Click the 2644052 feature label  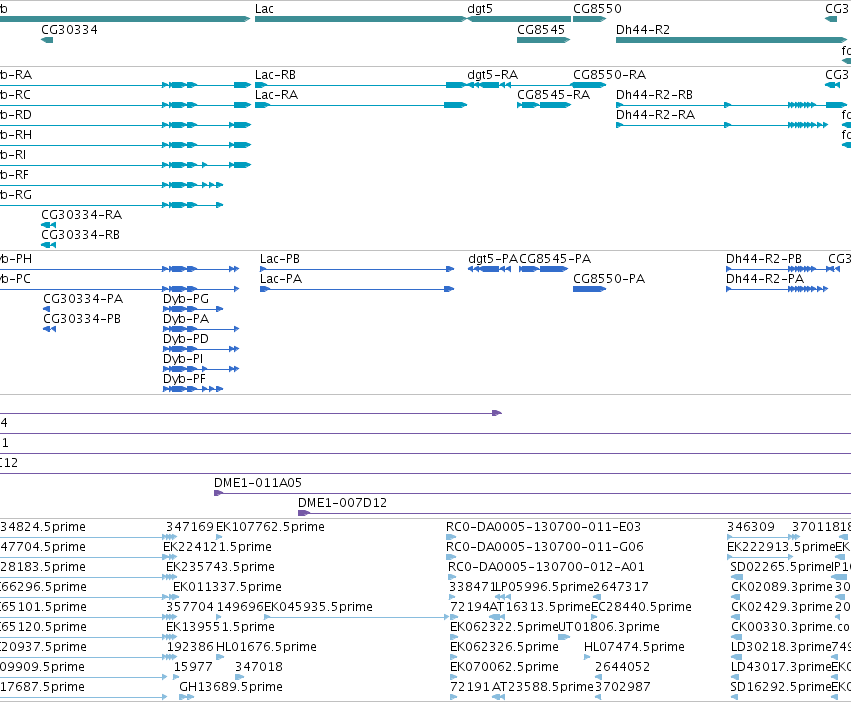coord(622,667)
